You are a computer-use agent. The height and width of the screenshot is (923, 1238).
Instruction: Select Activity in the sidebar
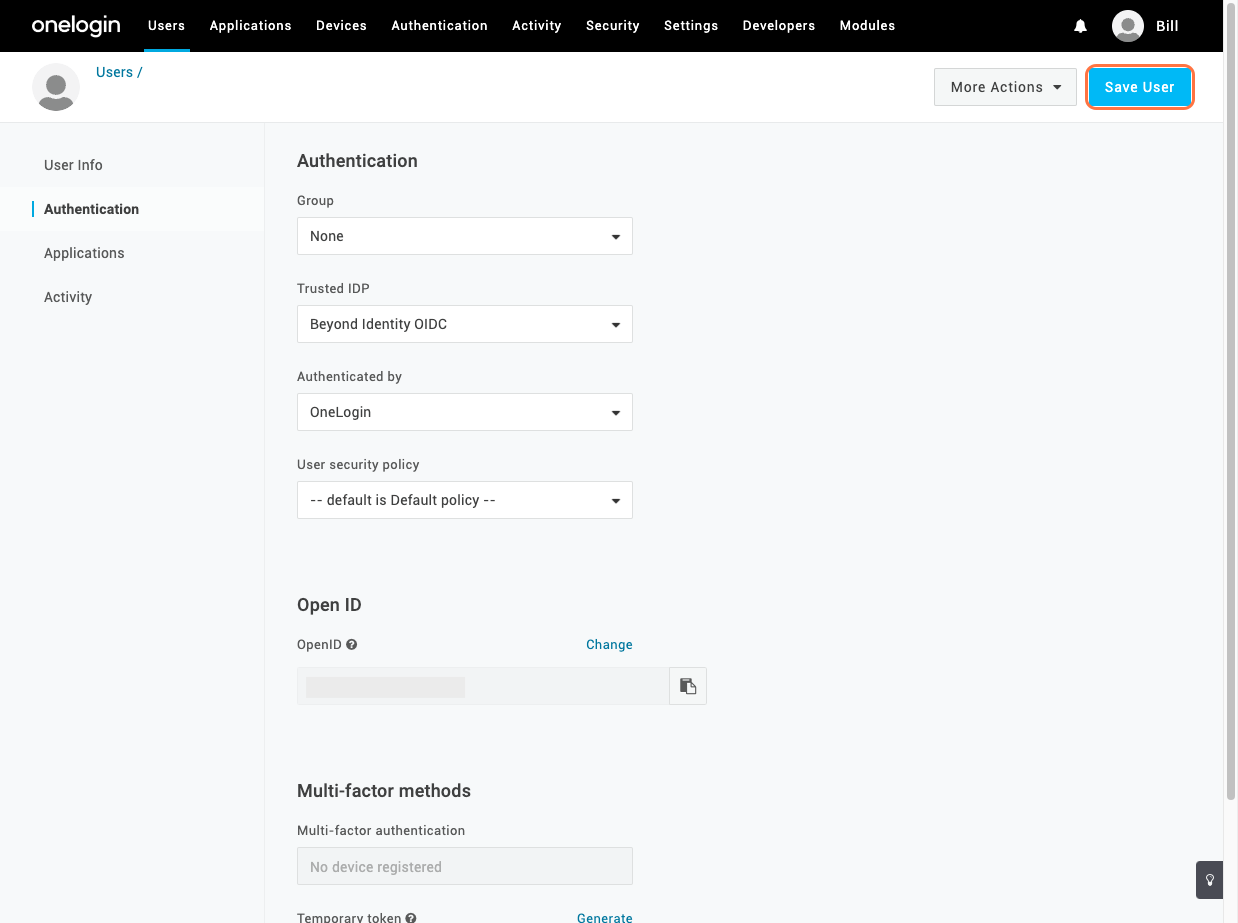point(68,297)
